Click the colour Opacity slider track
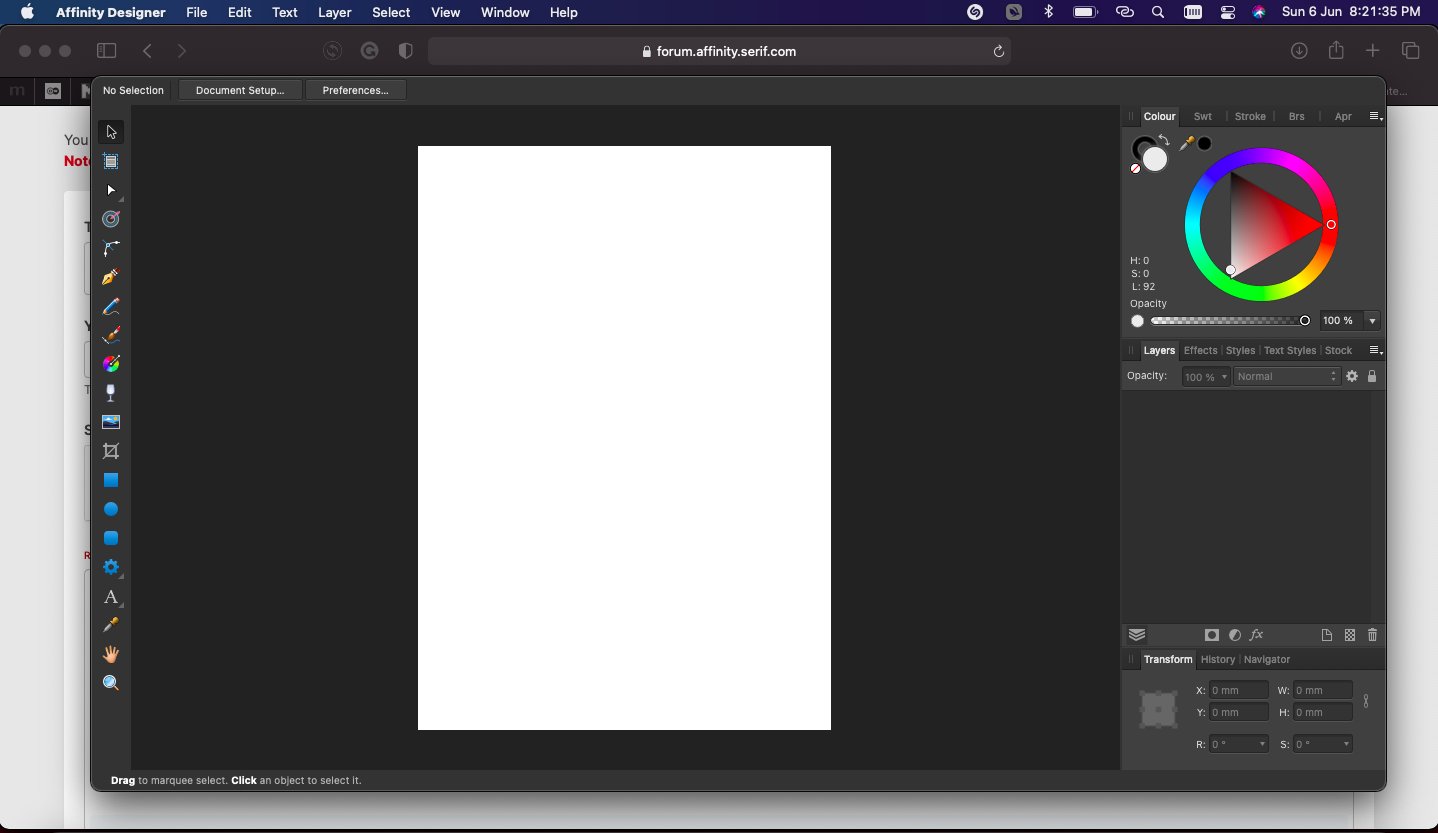 click(1227, 321)
